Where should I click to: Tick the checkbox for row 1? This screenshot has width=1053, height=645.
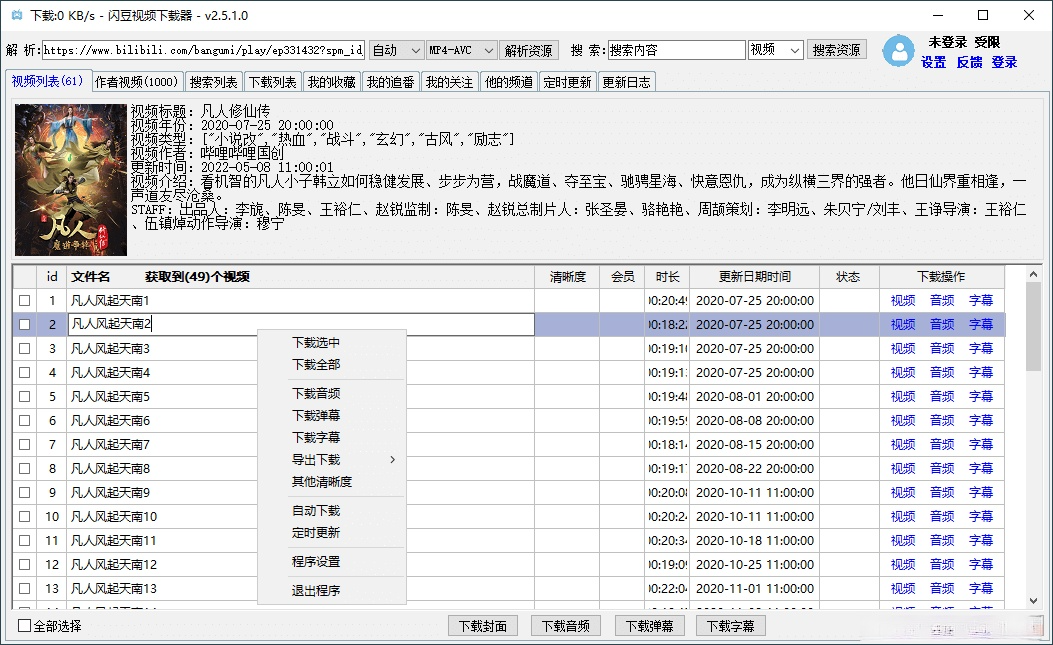tap(24, 301)
